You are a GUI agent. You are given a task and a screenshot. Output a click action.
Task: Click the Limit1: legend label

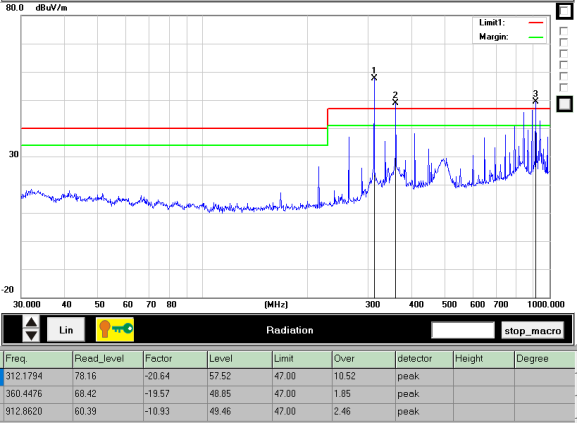(x=492, y=23)
